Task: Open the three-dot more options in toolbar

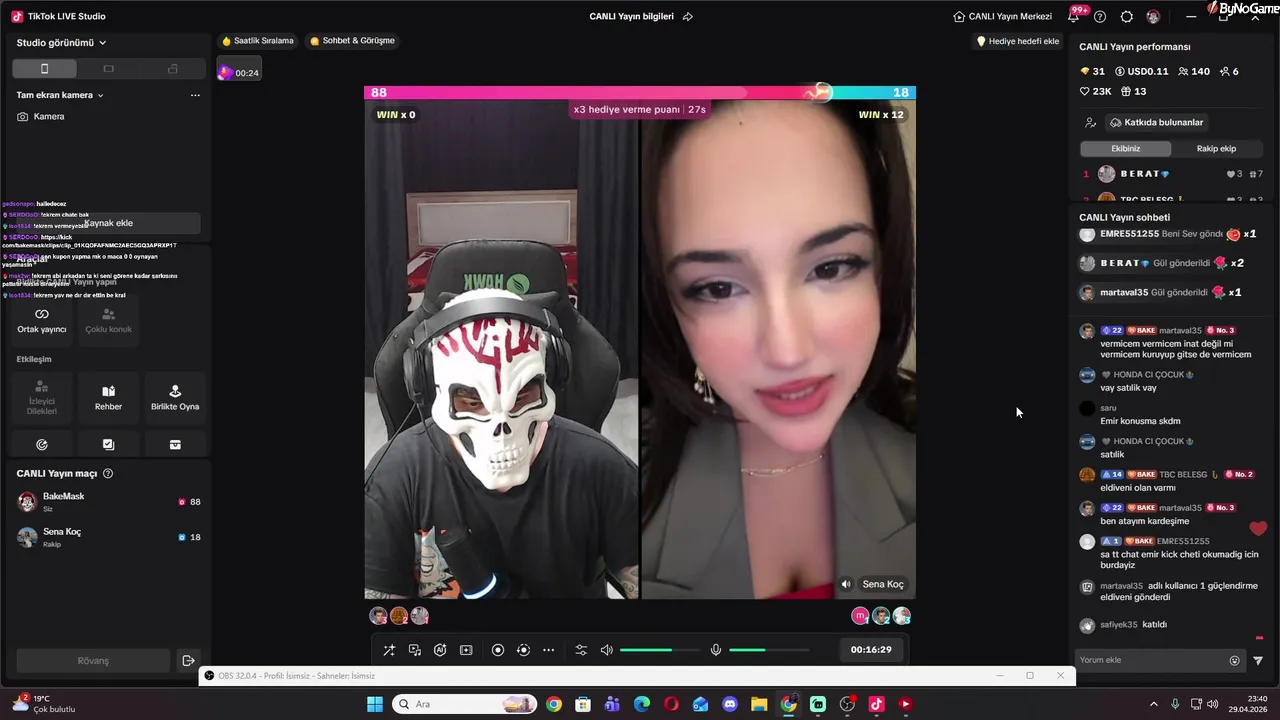Action: click(548, 650)
